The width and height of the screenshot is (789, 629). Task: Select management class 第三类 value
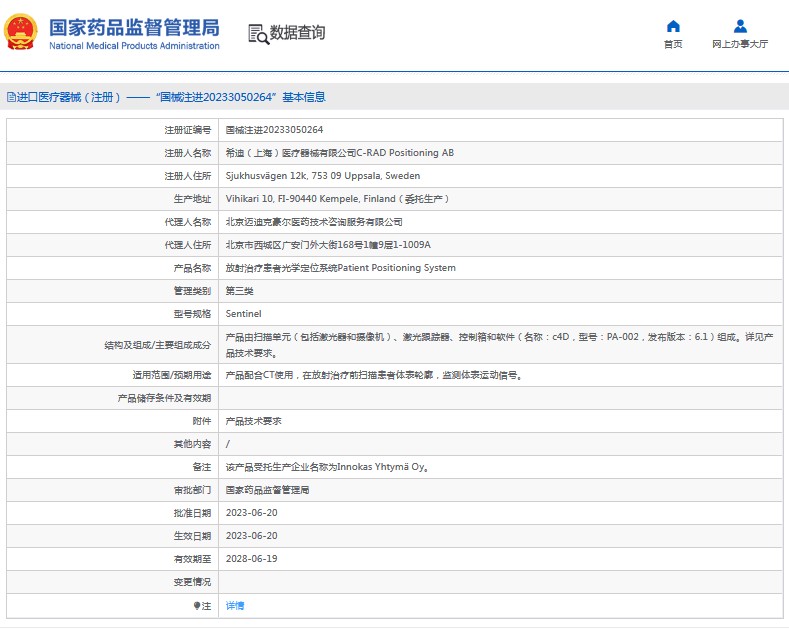pos(240,291)
